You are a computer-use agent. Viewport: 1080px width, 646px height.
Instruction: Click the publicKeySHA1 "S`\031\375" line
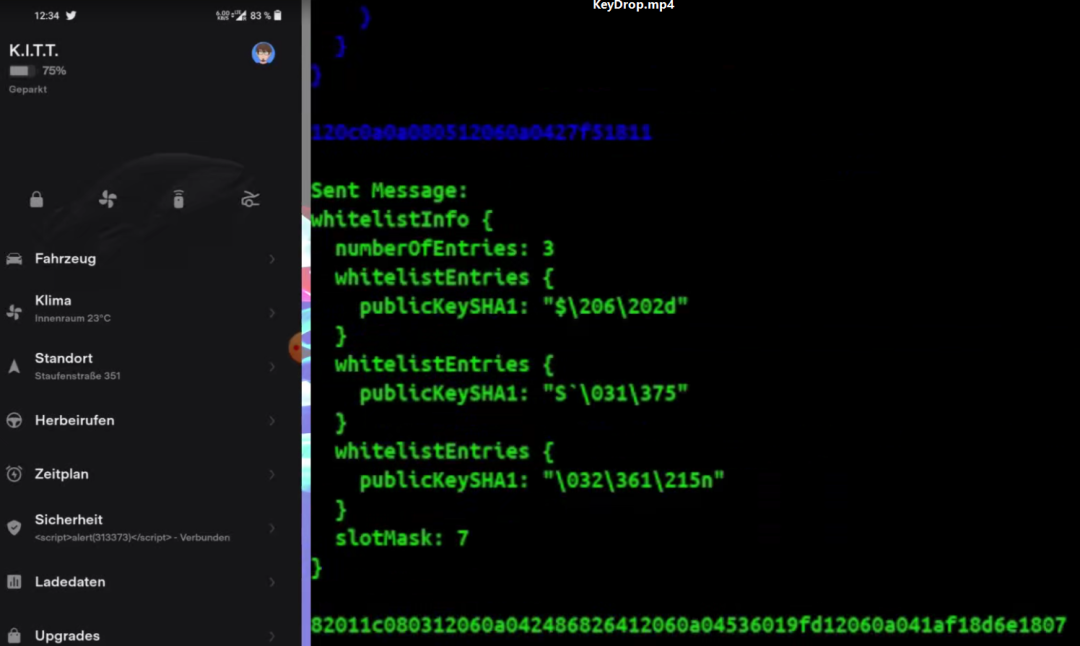click(x=523, y=393)
